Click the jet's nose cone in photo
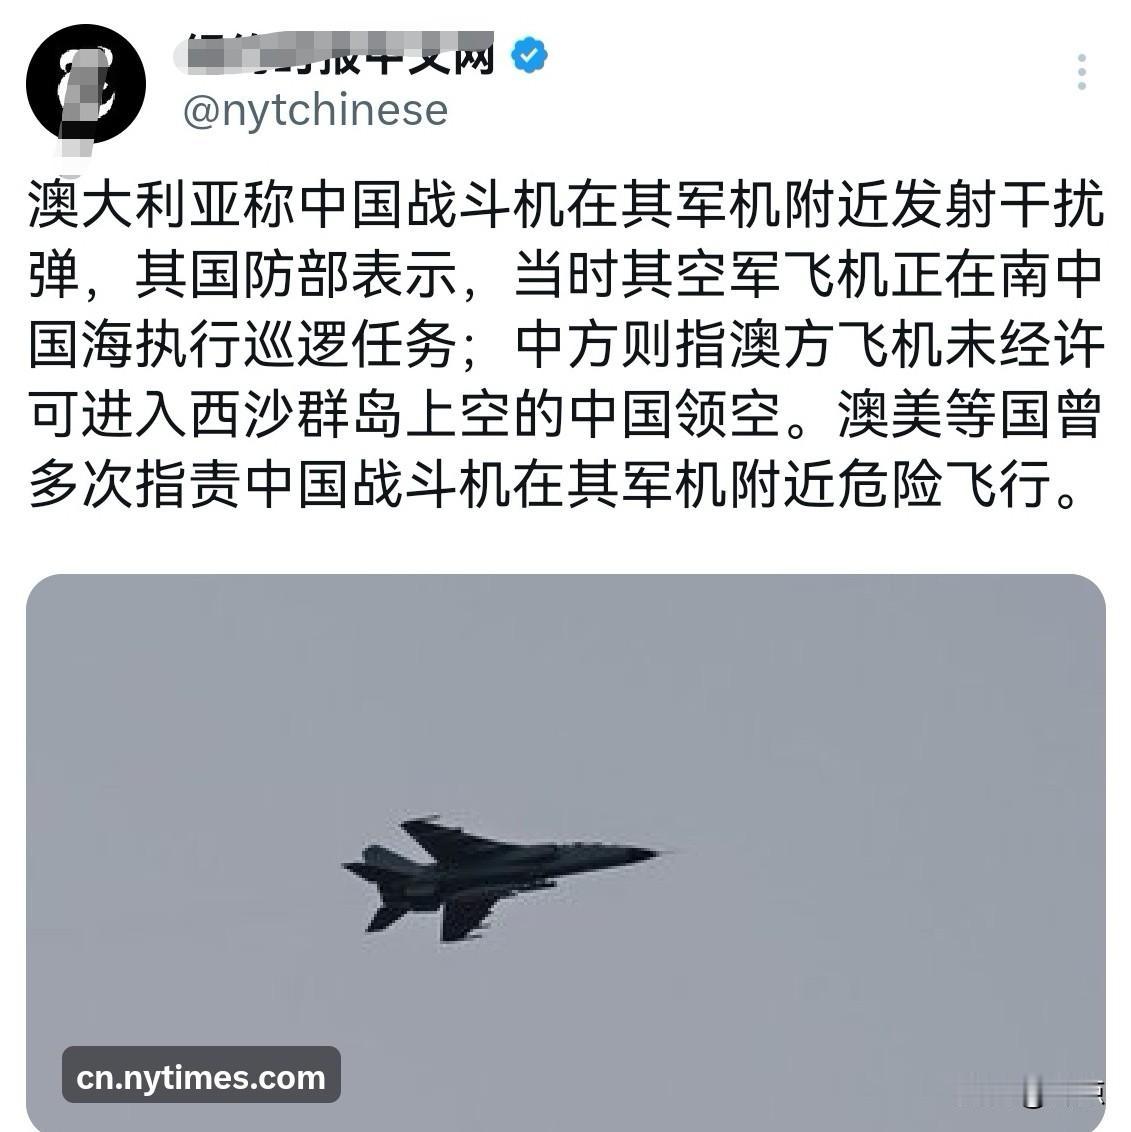The height and width of the screenshot is (1132, 1131). [x=639, y=855]
